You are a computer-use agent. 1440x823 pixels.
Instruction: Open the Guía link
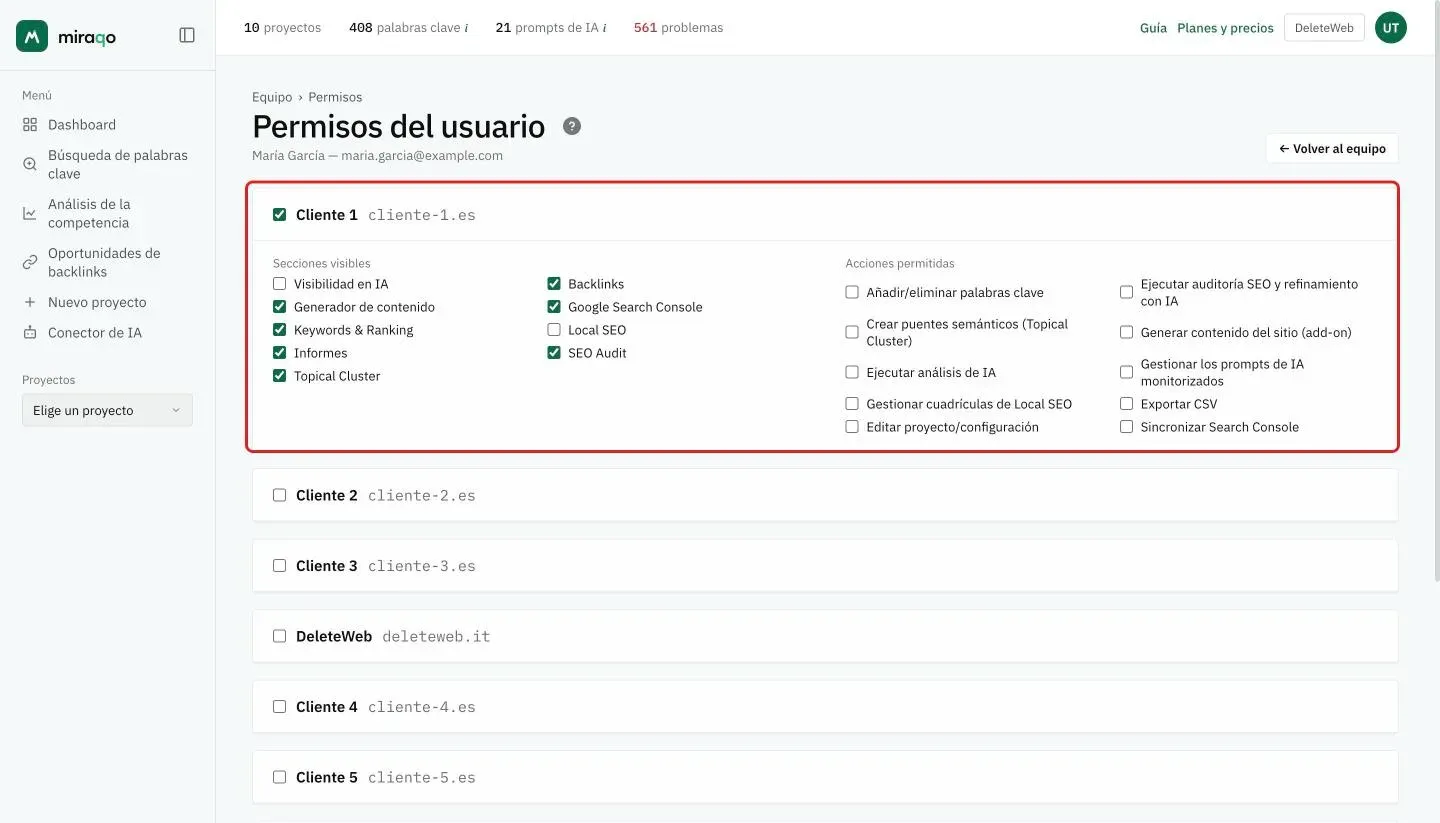pos(1153,28)
